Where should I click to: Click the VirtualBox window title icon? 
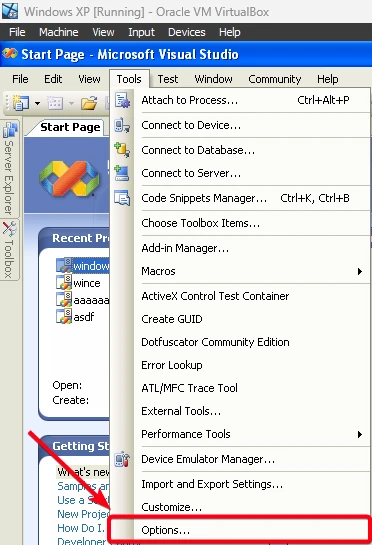point(10,11)
